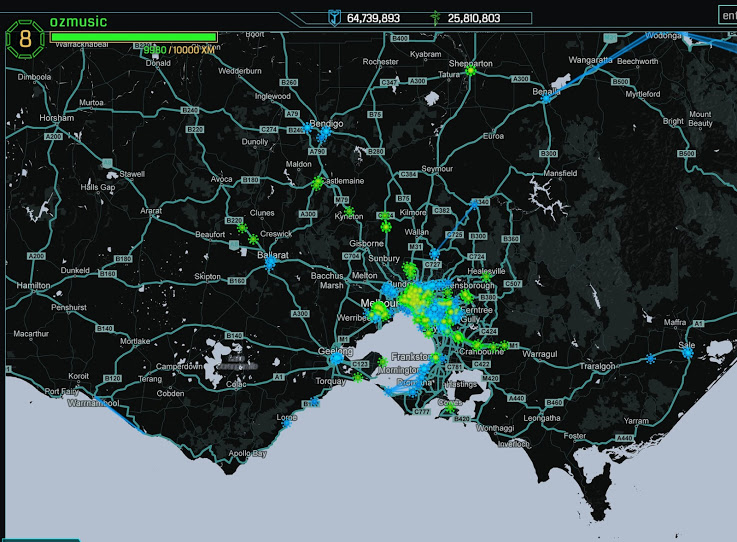The height and width of the screenshot is (542, 737).
Task: Click the Colac town label
Action: click(x=236, y=384)
